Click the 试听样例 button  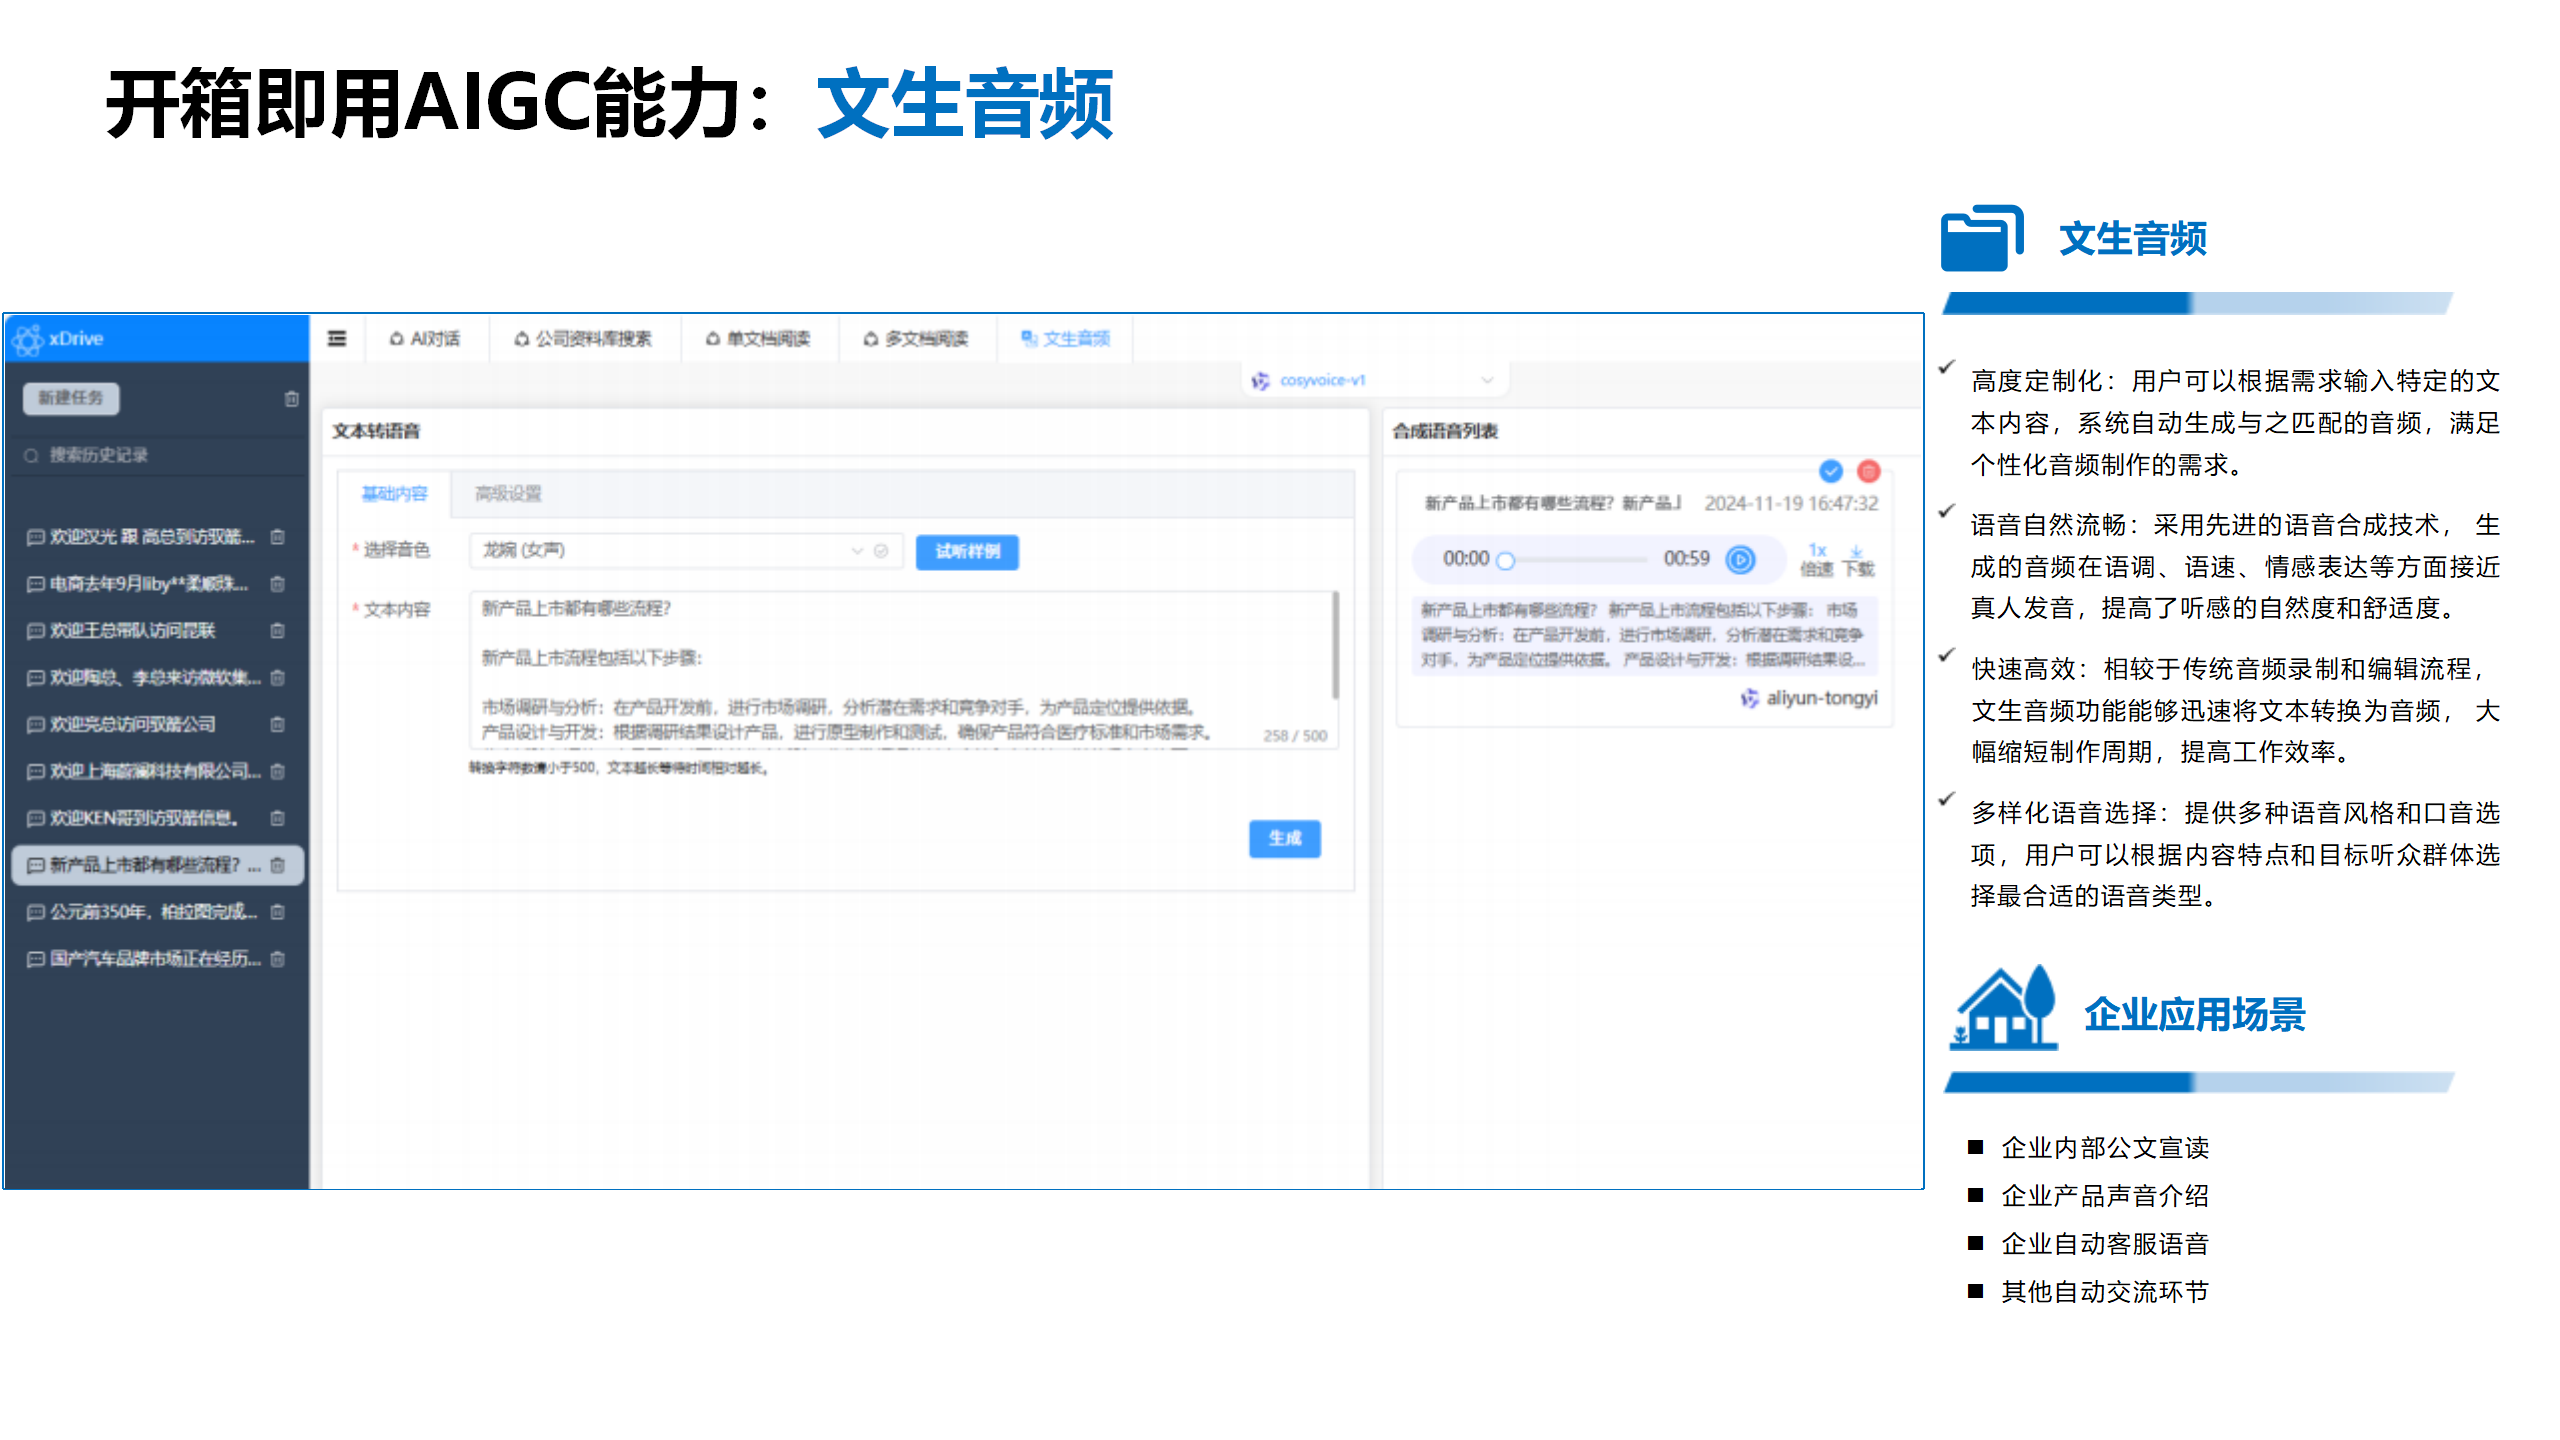coord(966,551)
